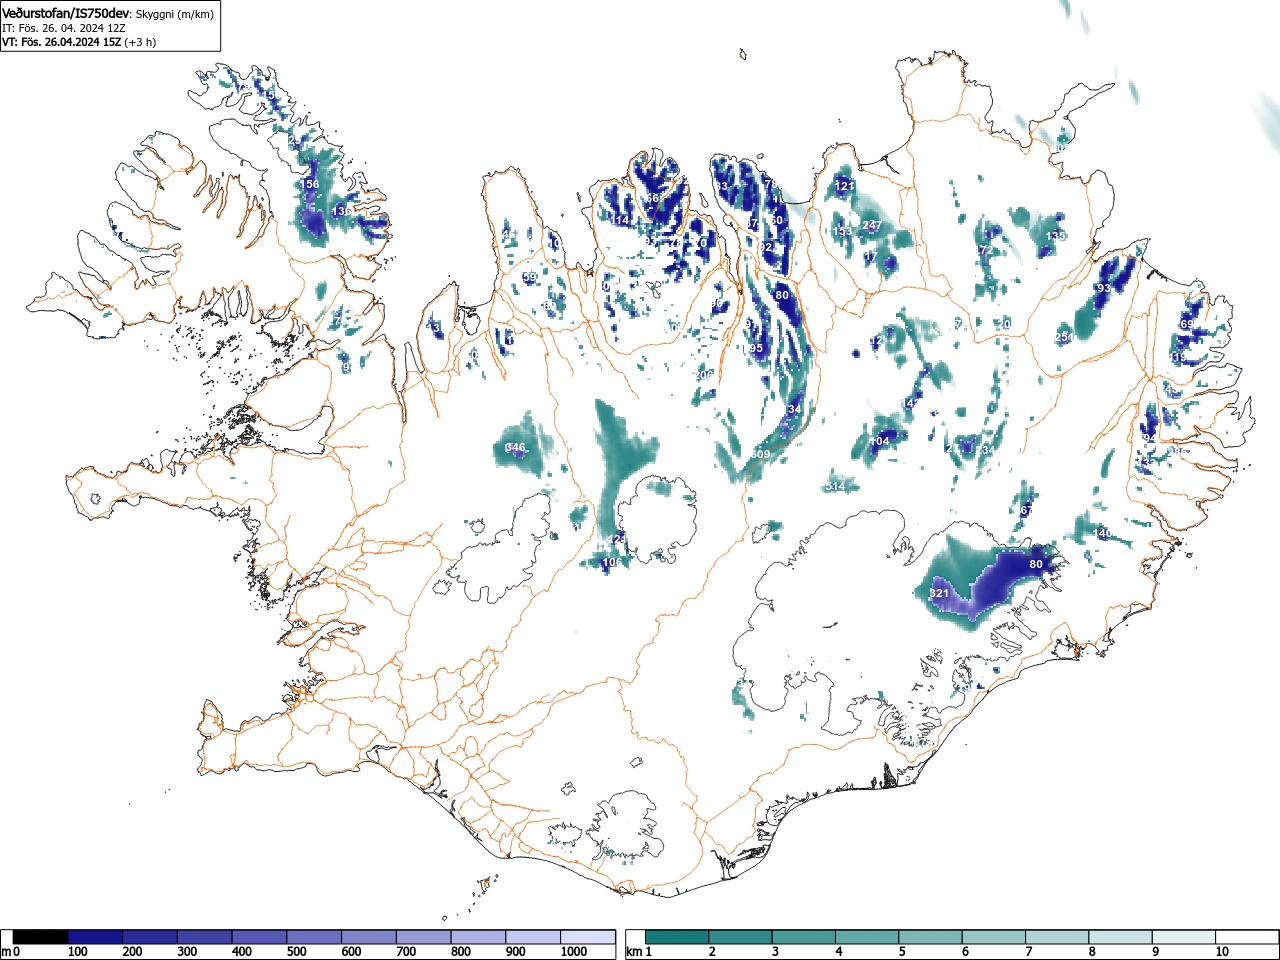1280x960 pixels.
Task: Click the 6 tick on the km legend
Action: click(x=965, y=952)
